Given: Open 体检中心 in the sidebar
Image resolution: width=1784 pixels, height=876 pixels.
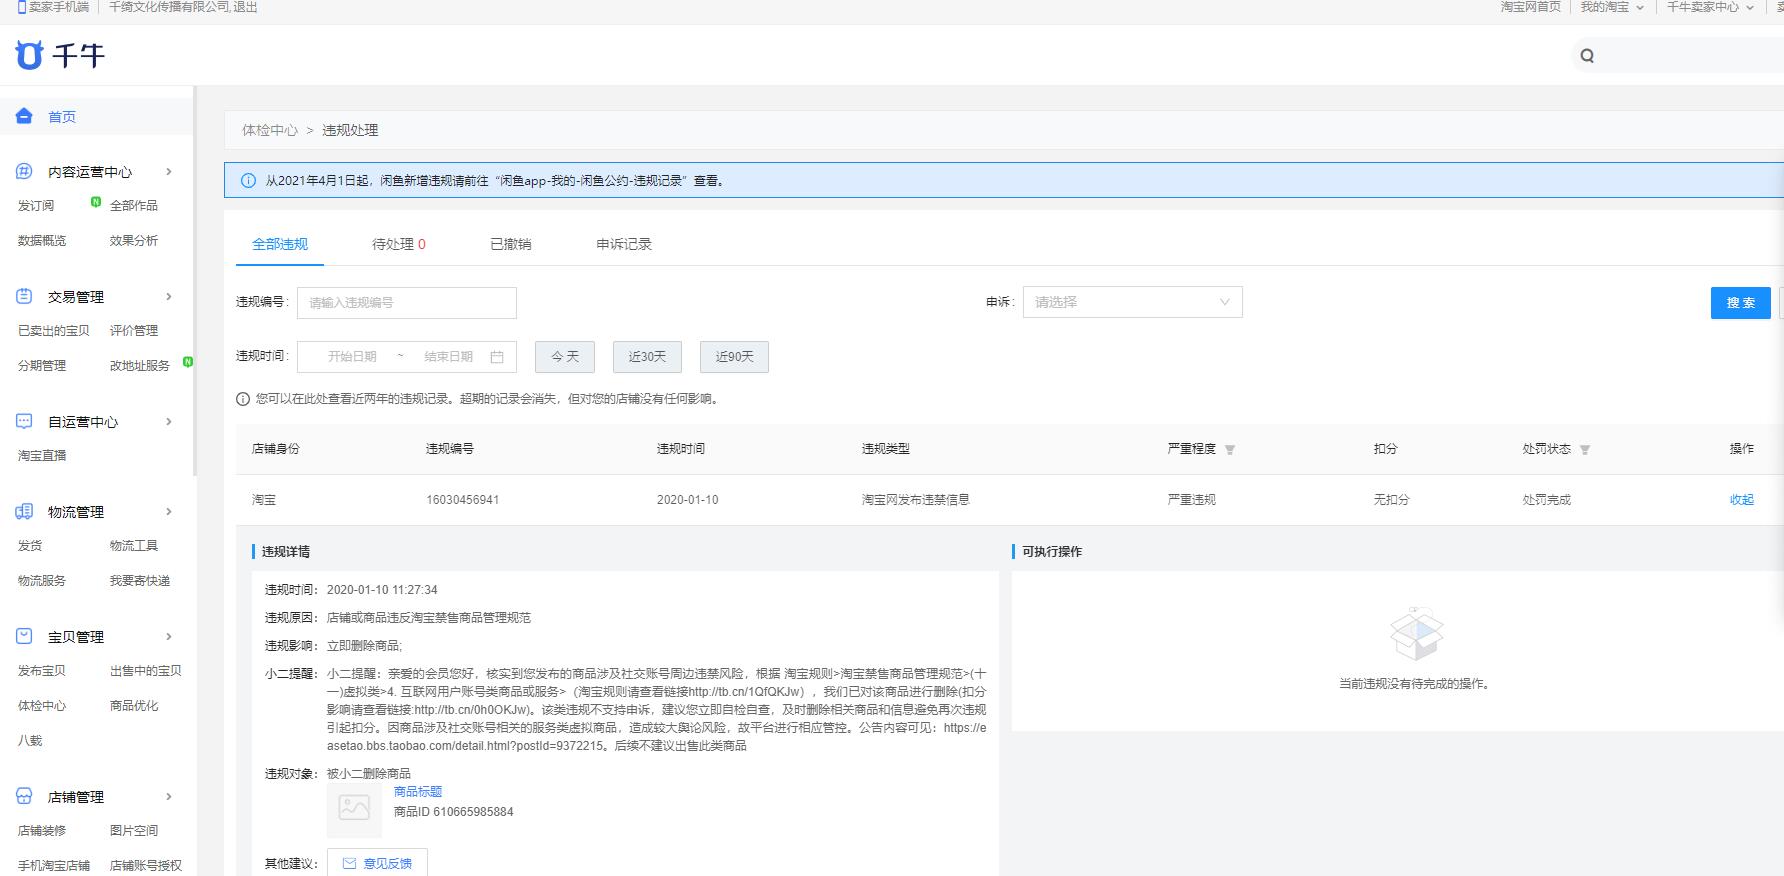Looking at the screenshot, I should (x=42, y=706).
